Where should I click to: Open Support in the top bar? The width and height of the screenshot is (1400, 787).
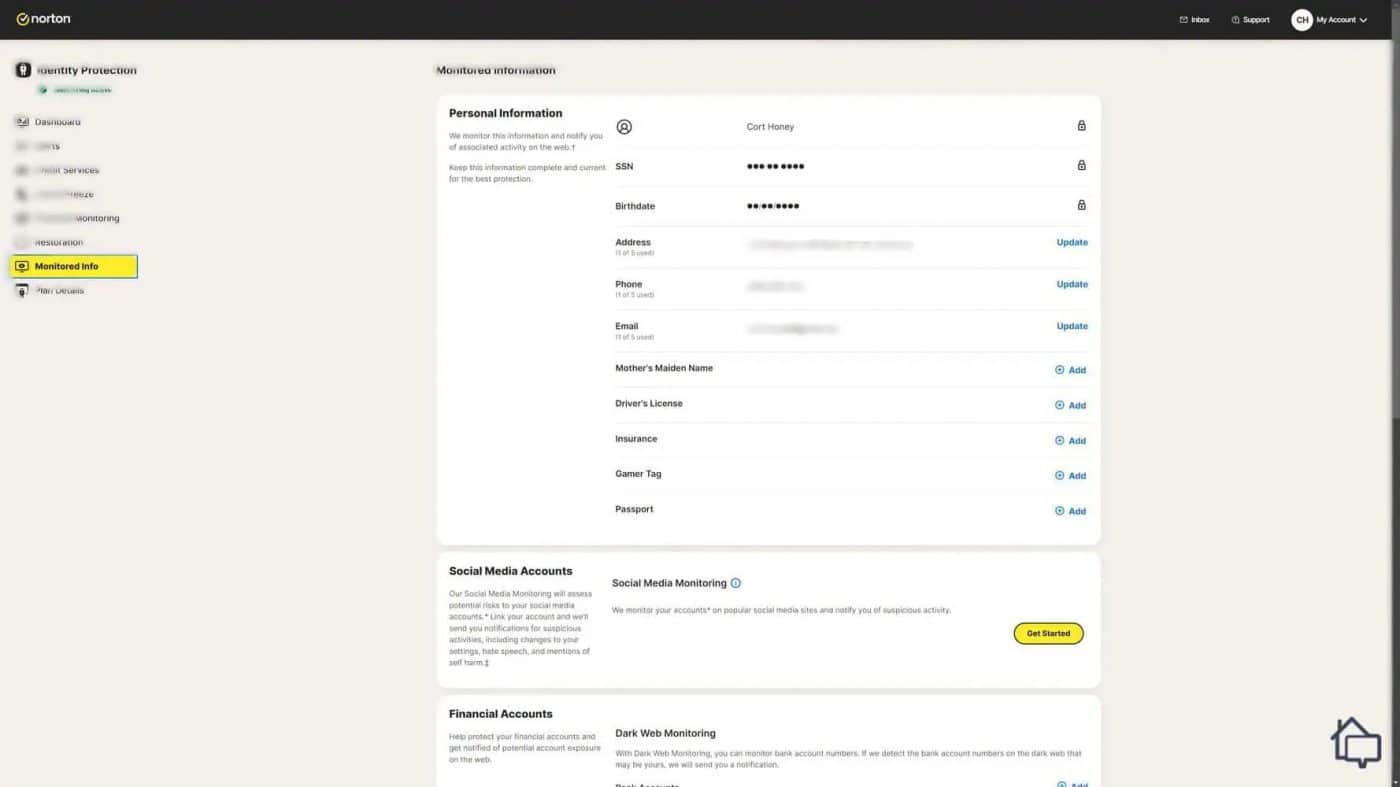click(x=1251, y=20)
